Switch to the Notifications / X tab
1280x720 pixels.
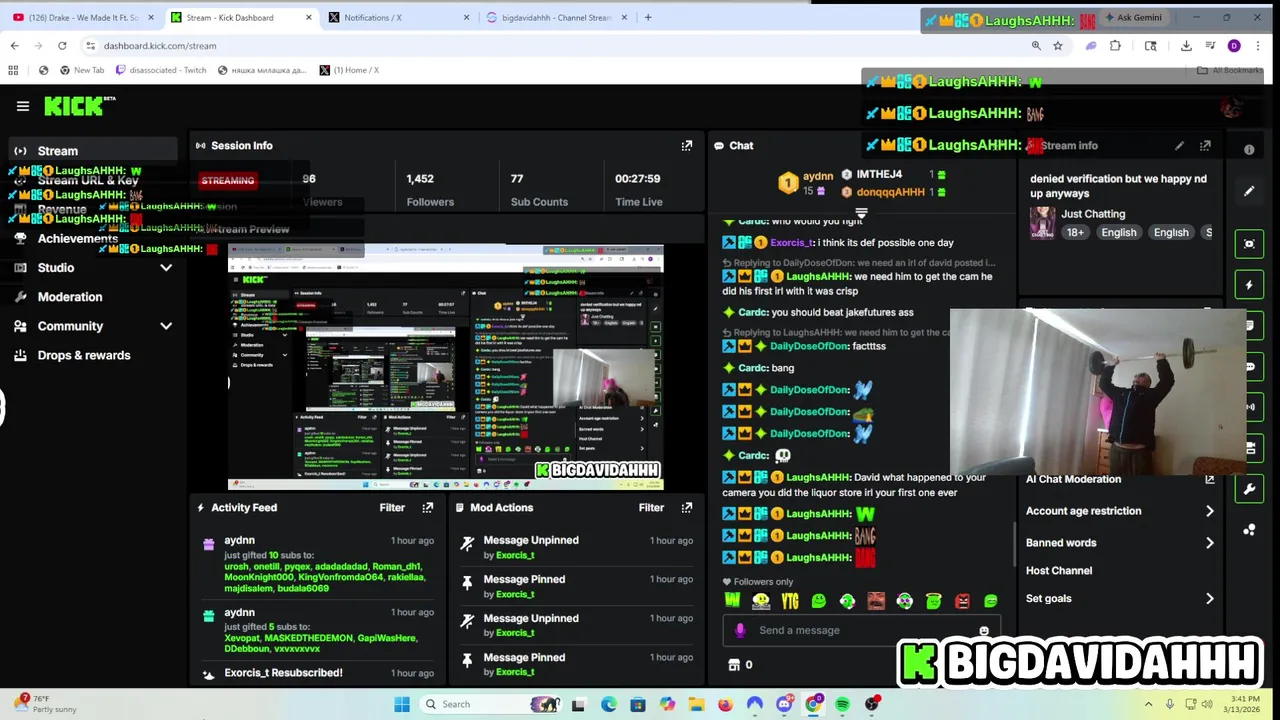coord(398,17)
